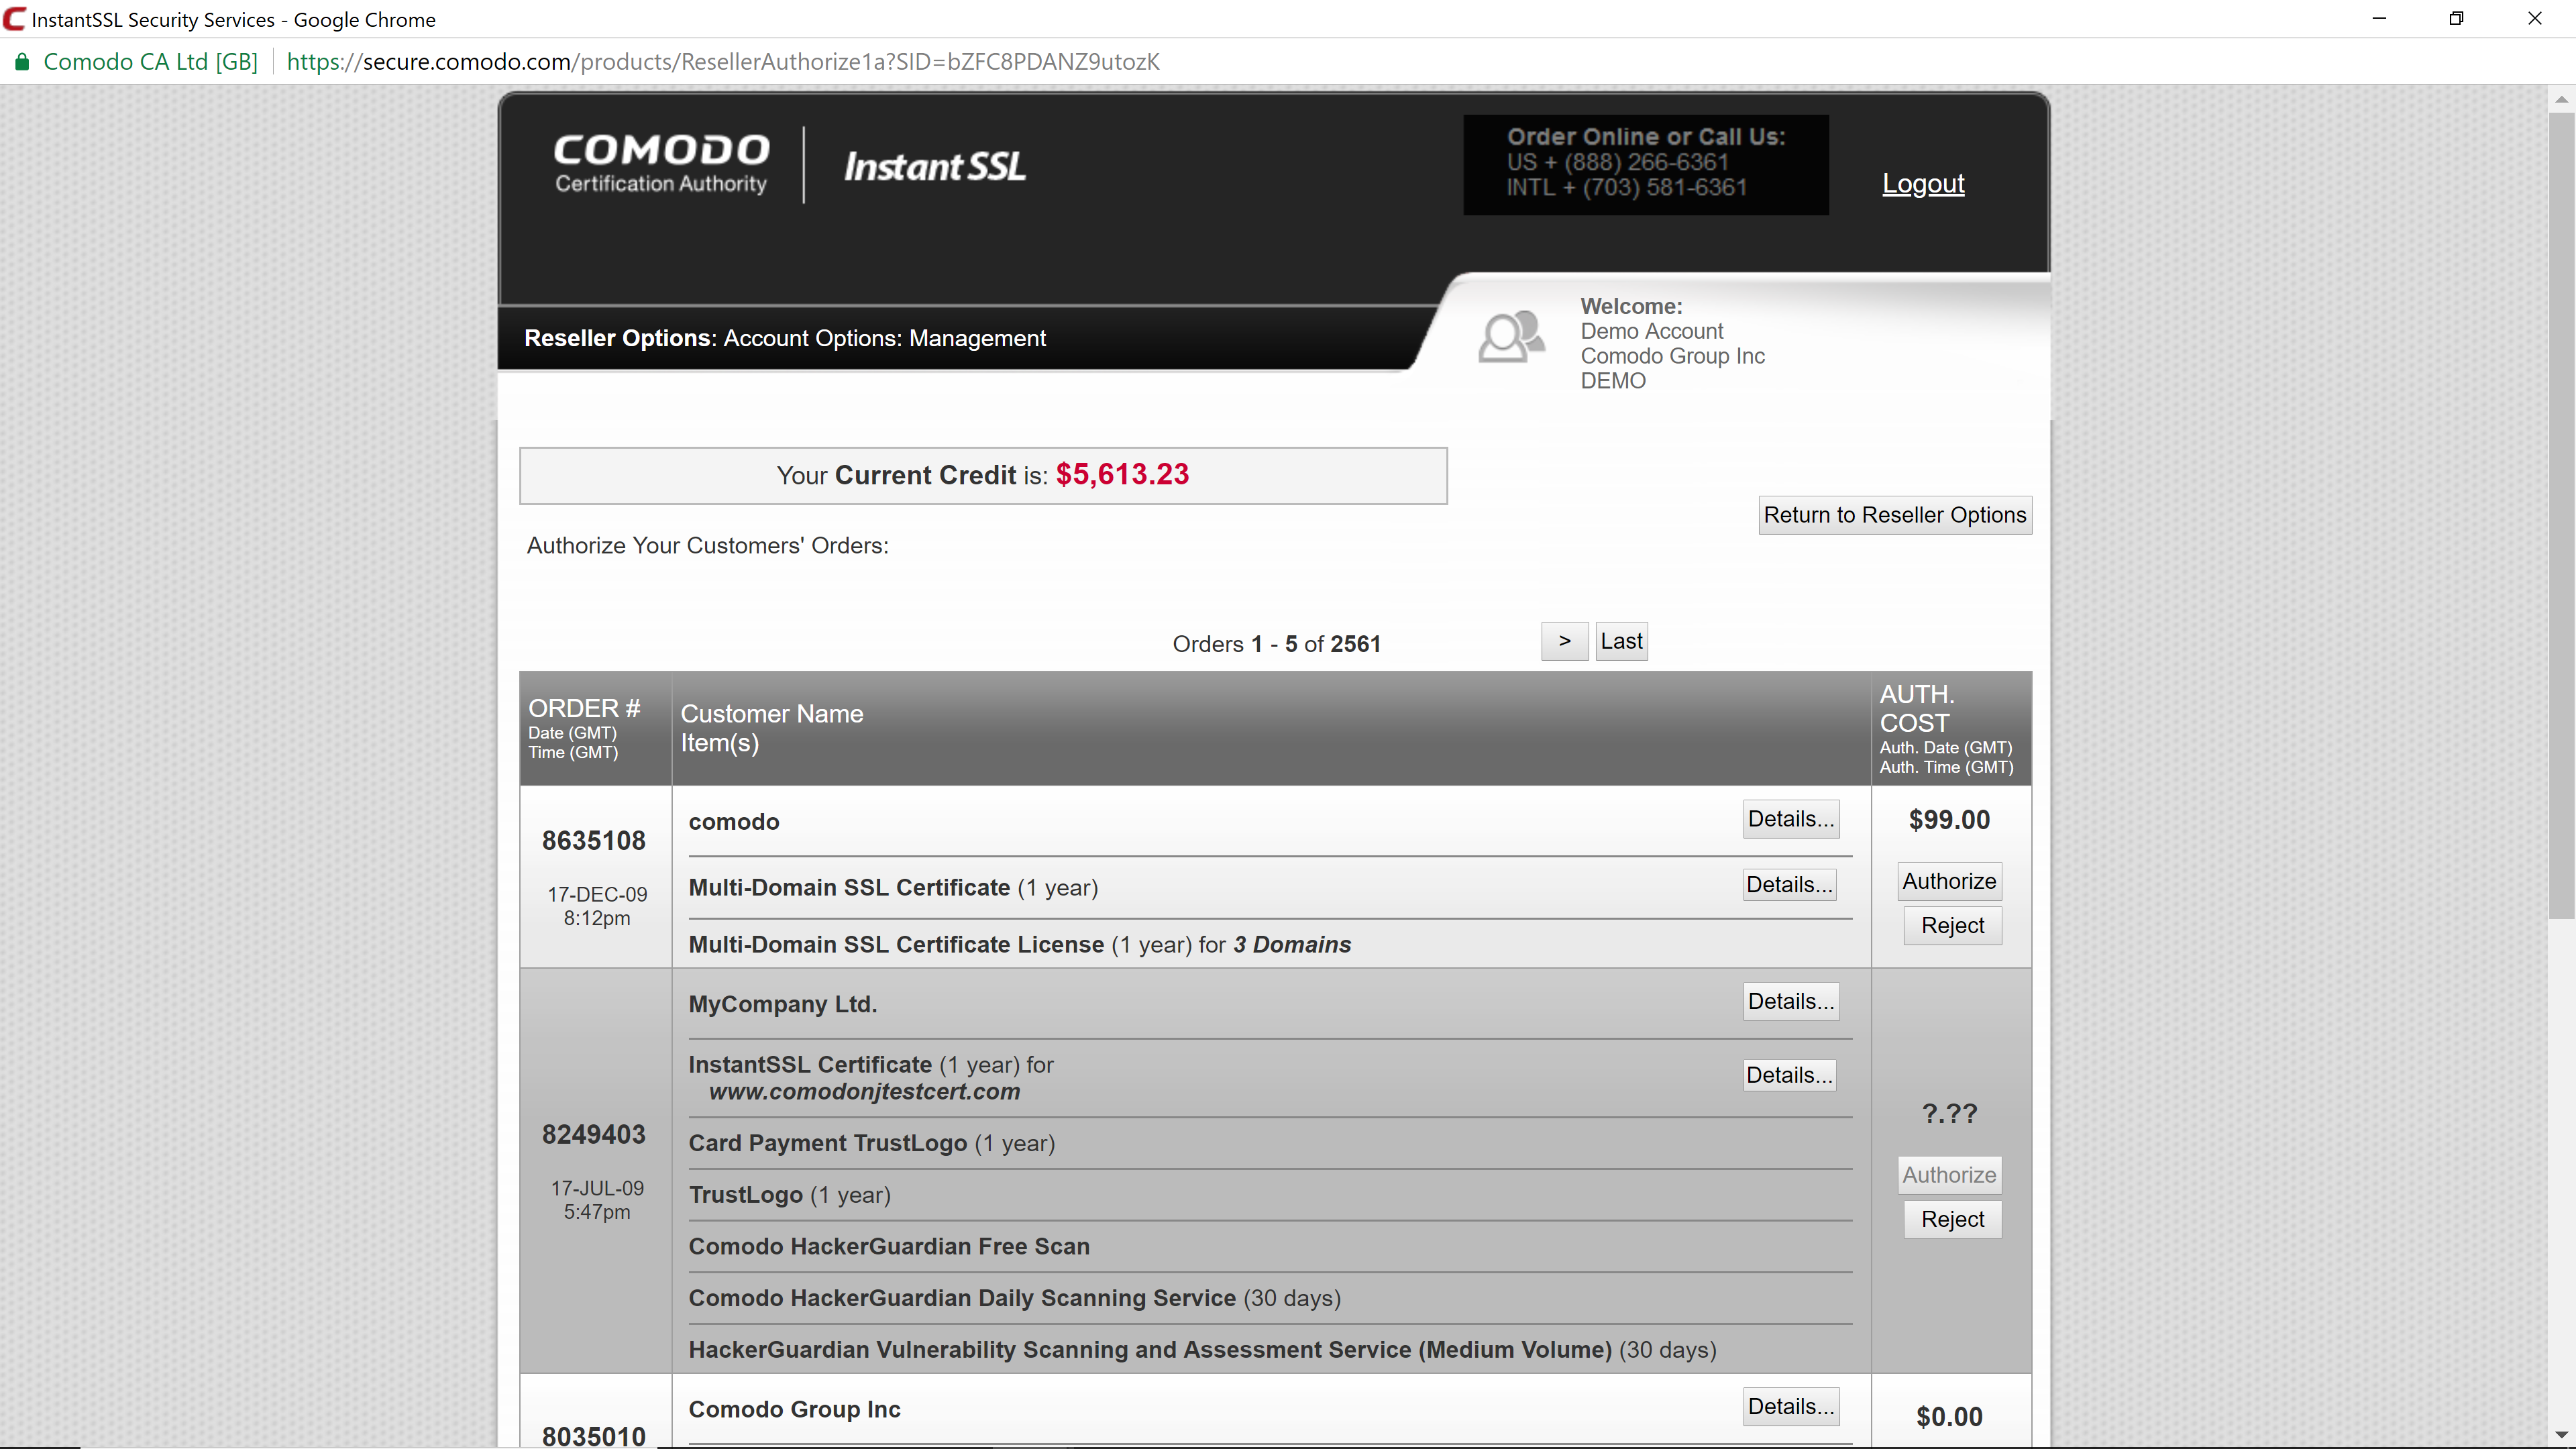Click HackerGuardian Vulnerability Scanning Medium Volume item
This screenshot has height=1449, width=2576.
1202,1350
